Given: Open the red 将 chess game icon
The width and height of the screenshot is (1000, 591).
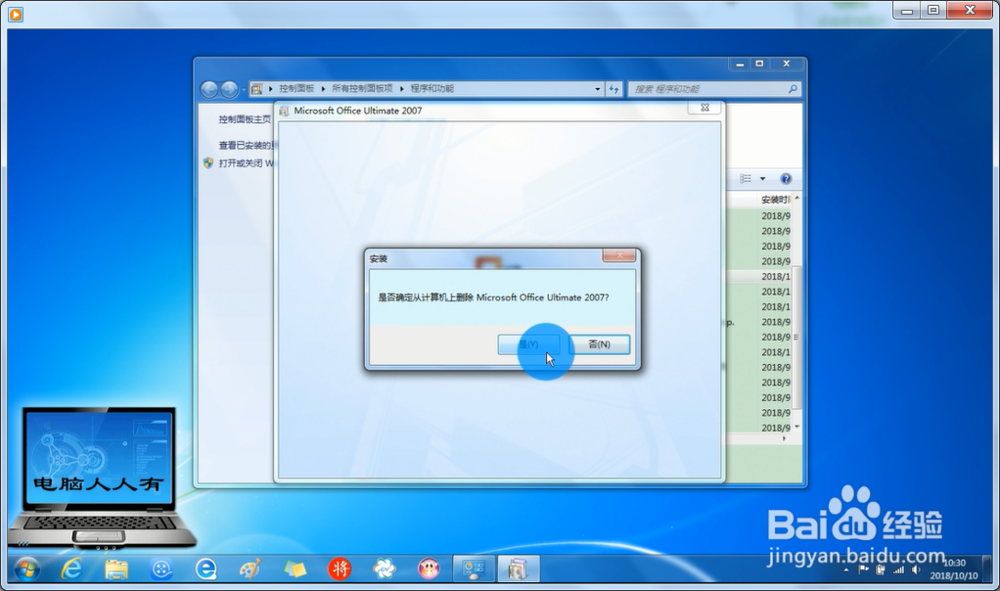Looking at the screenshot, I should tap(339, 569).
